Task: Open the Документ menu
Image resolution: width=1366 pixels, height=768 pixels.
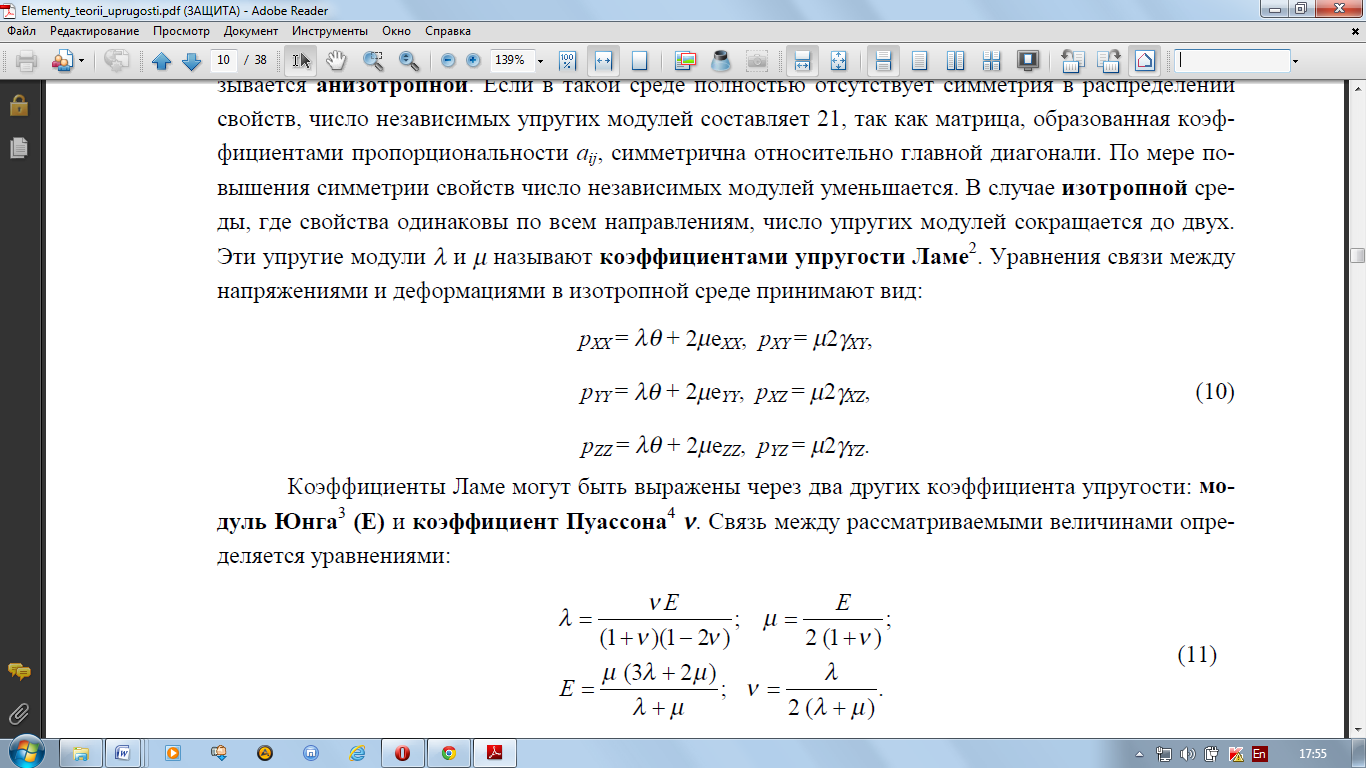Action: [x=251, y=31]
